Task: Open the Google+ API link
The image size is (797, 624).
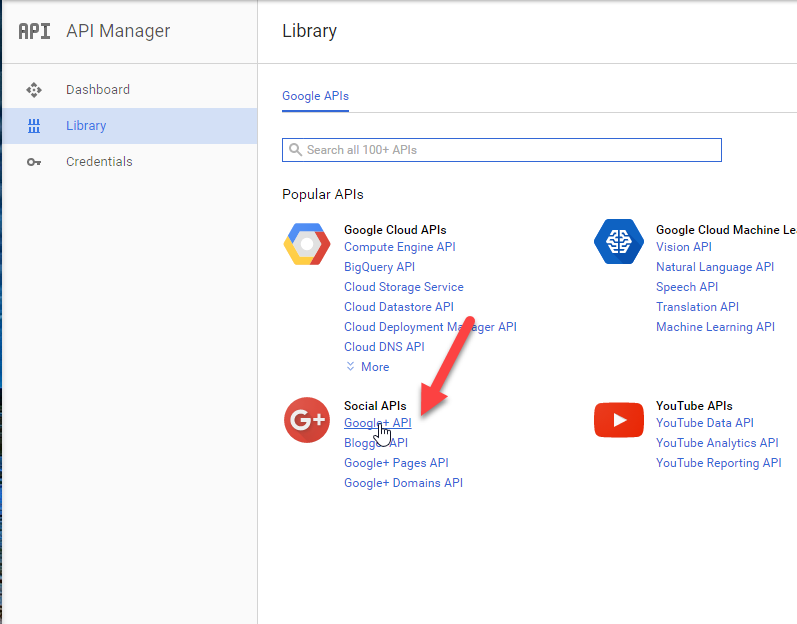Action: pyautogui.click(x=378, y=423)
